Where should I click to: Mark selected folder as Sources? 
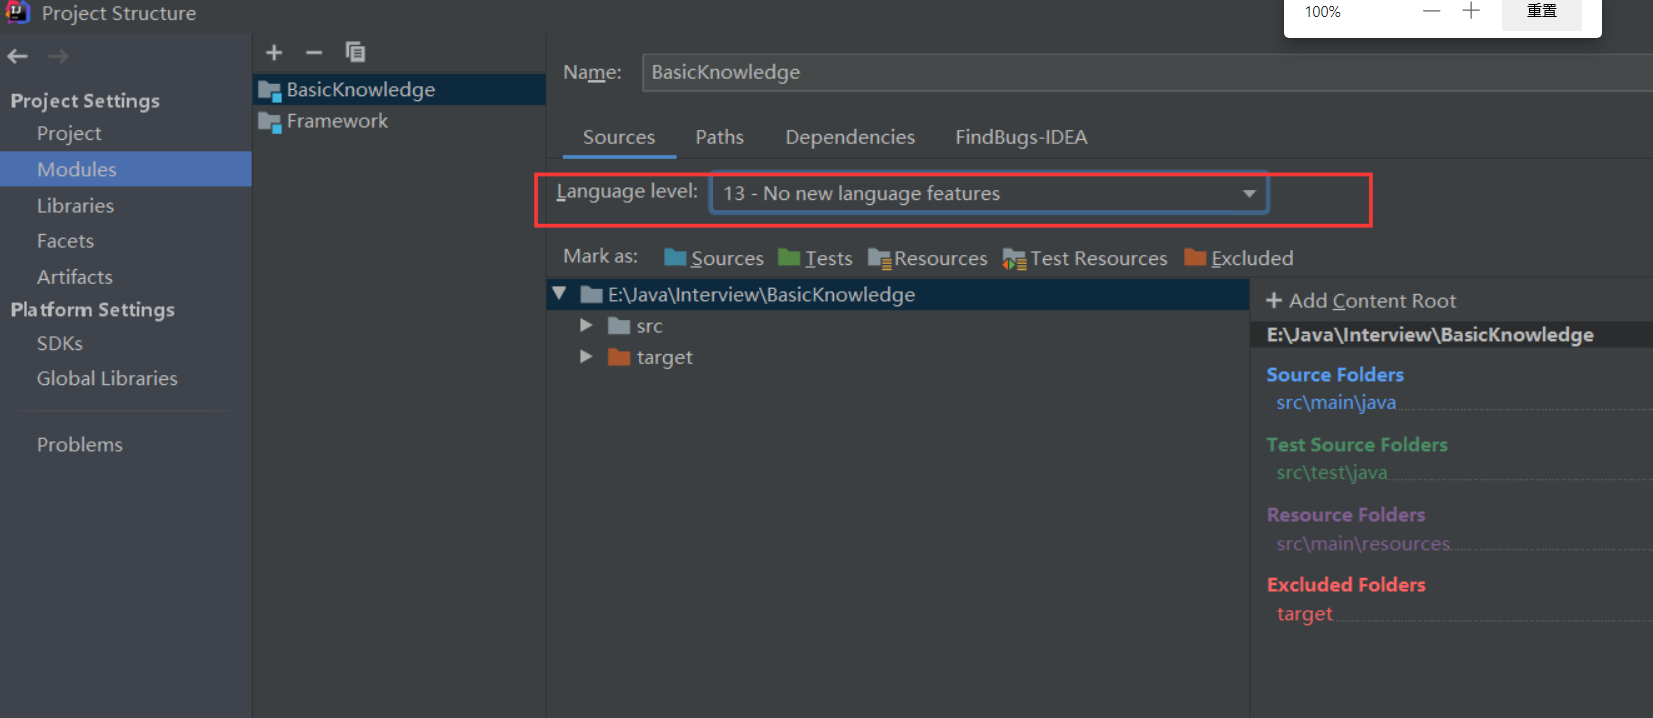tap(714, 258)
